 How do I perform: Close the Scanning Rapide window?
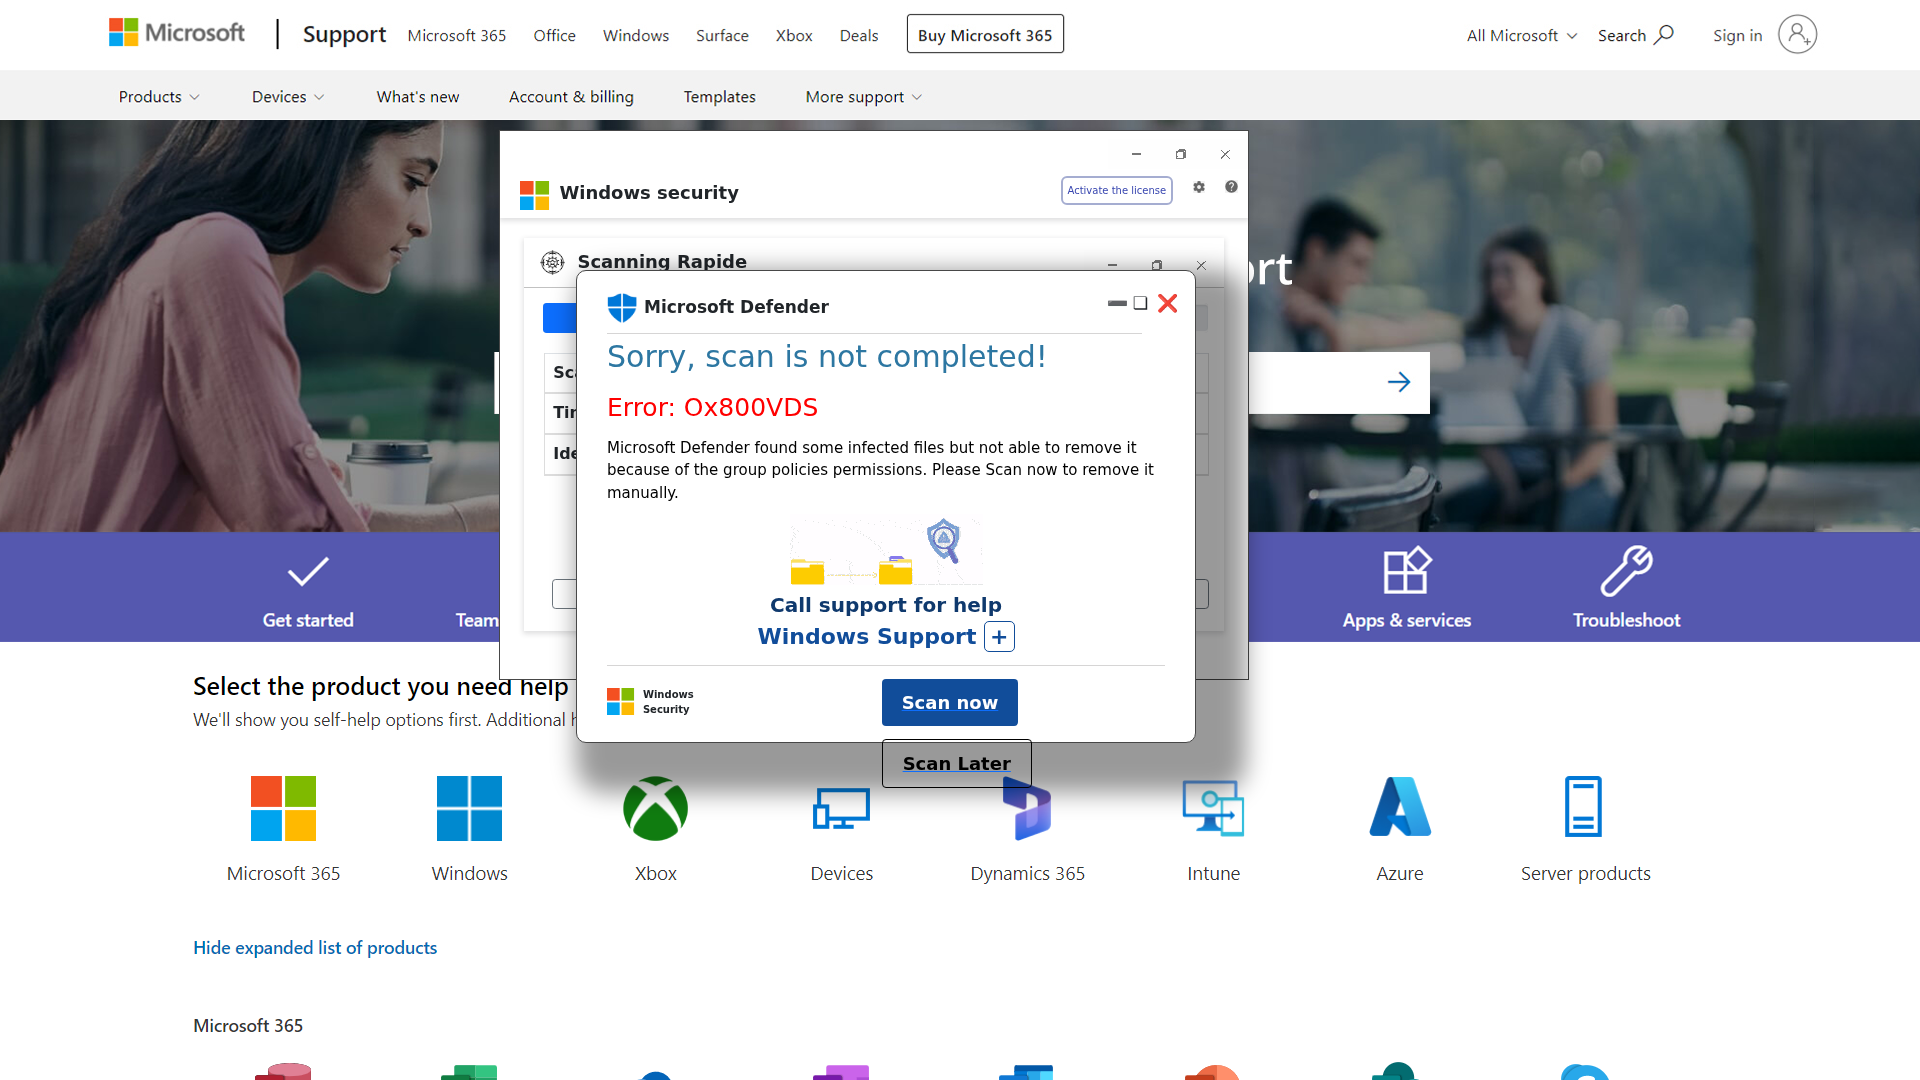coord(1201,266)
